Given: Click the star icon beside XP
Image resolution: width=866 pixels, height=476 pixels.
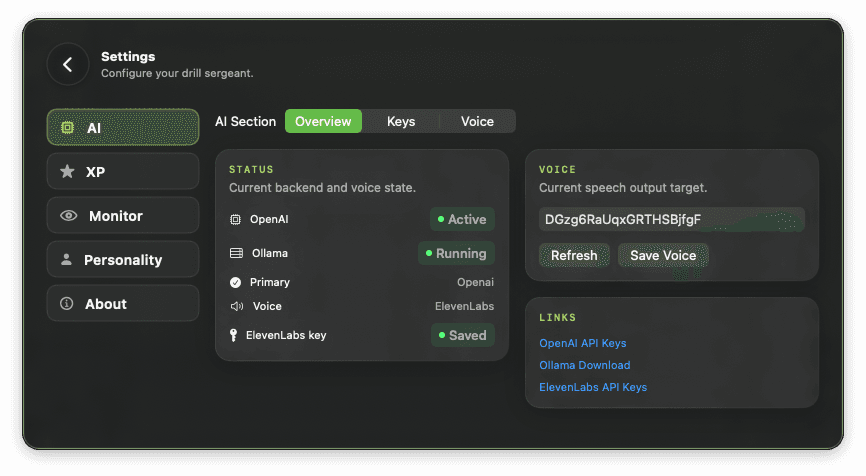Looking at the screenshot, I should [x=67, y=171].
